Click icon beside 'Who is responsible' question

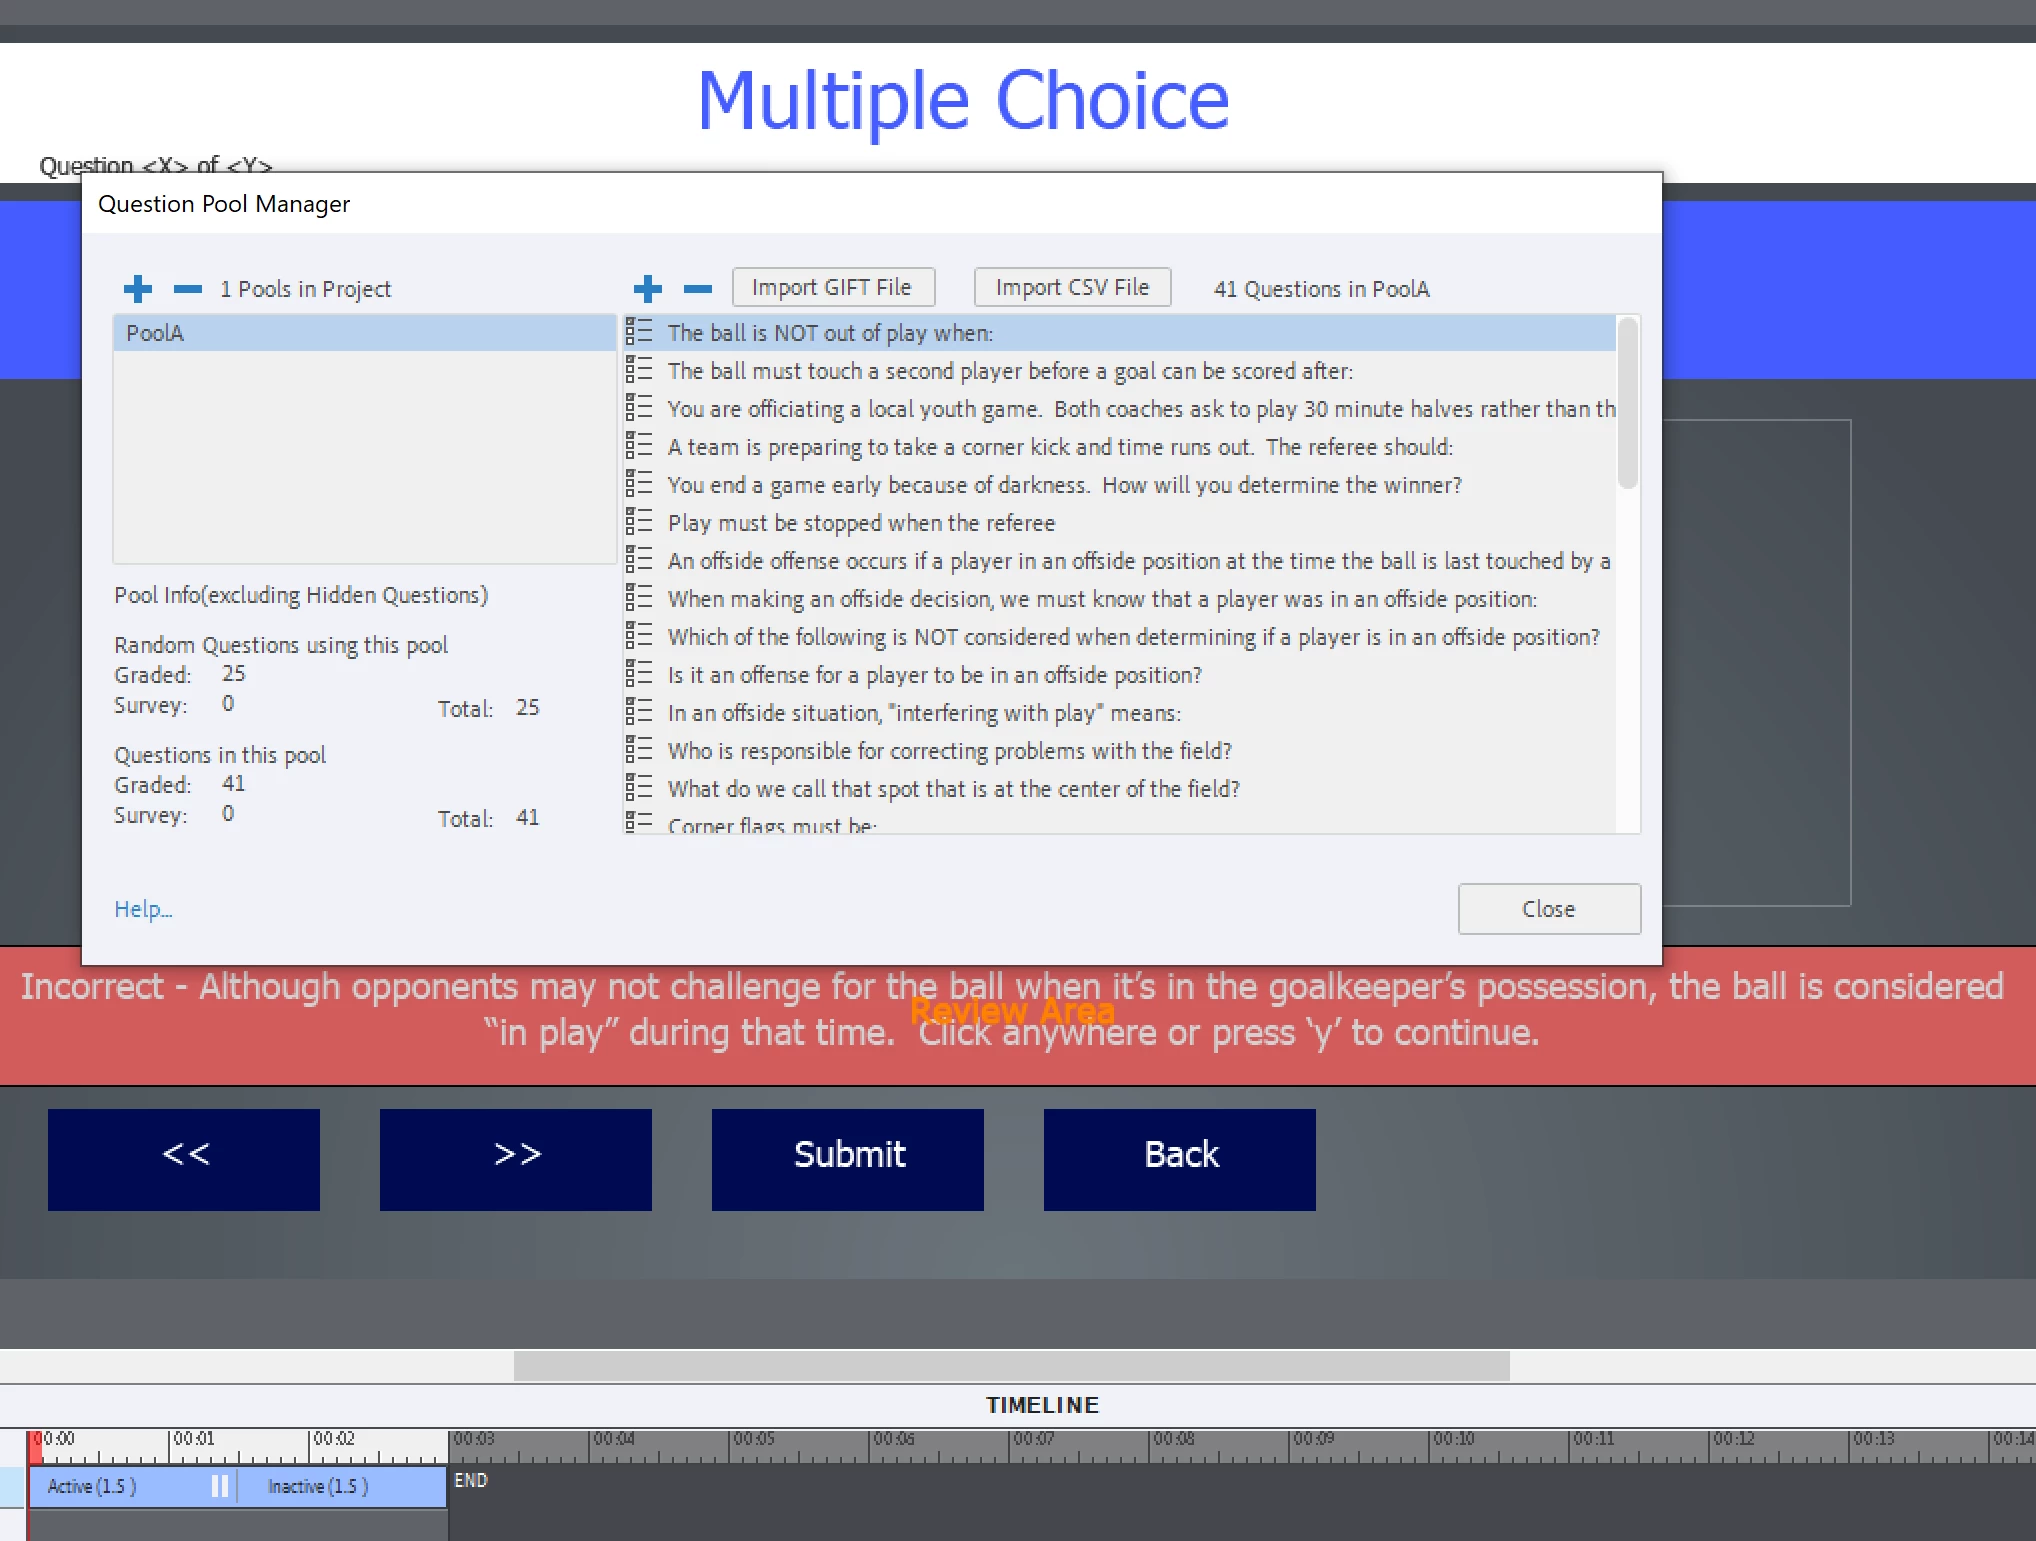[639, 750]
